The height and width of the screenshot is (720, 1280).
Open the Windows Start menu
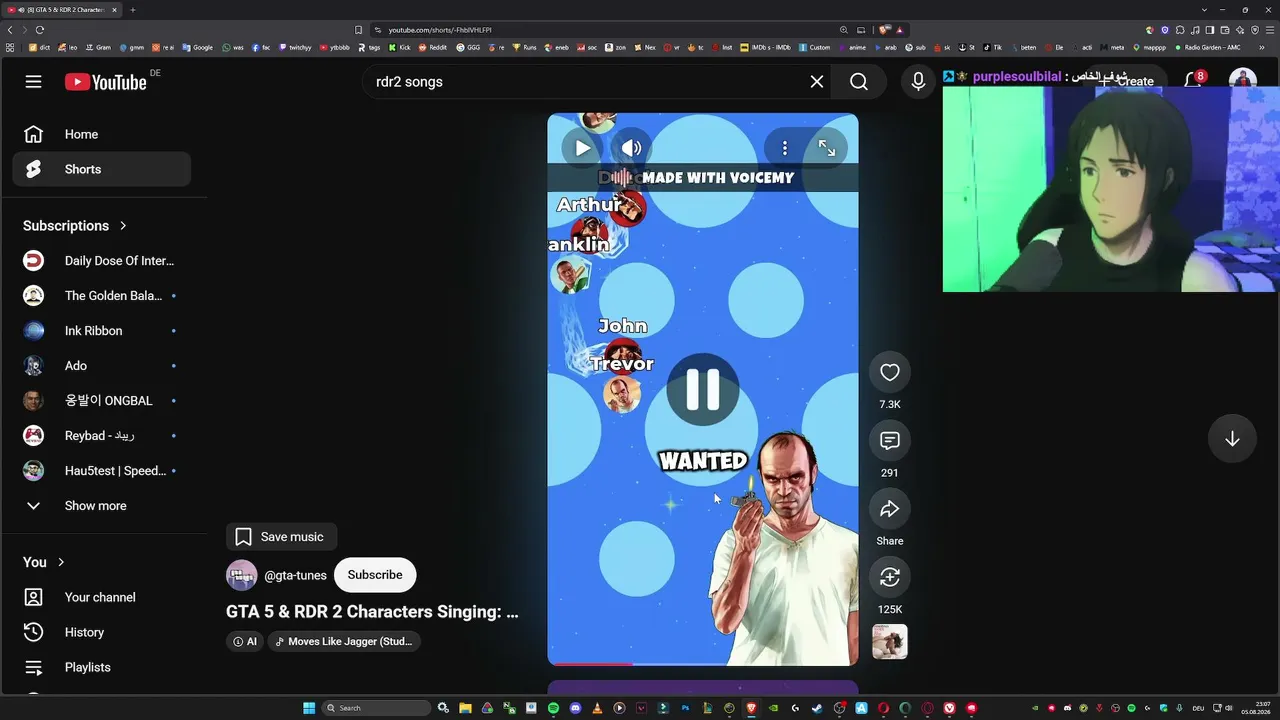(309, 708)
